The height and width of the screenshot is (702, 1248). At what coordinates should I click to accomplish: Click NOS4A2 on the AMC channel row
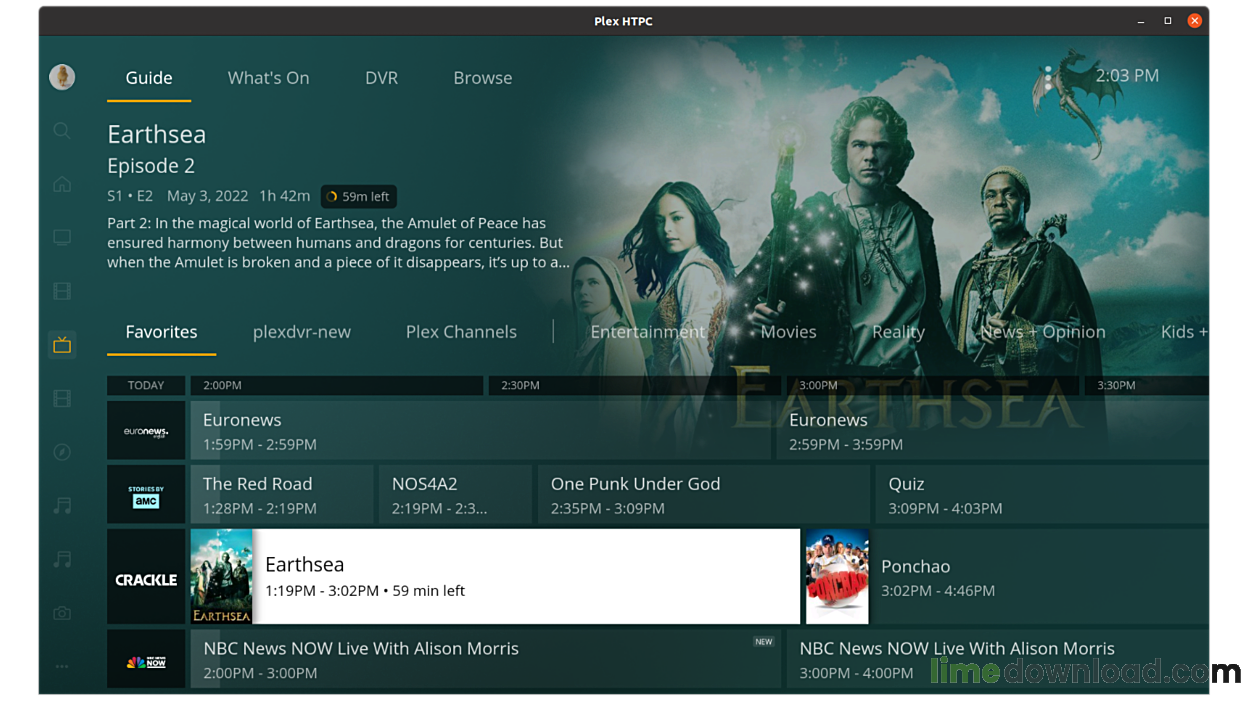point(455,494)
